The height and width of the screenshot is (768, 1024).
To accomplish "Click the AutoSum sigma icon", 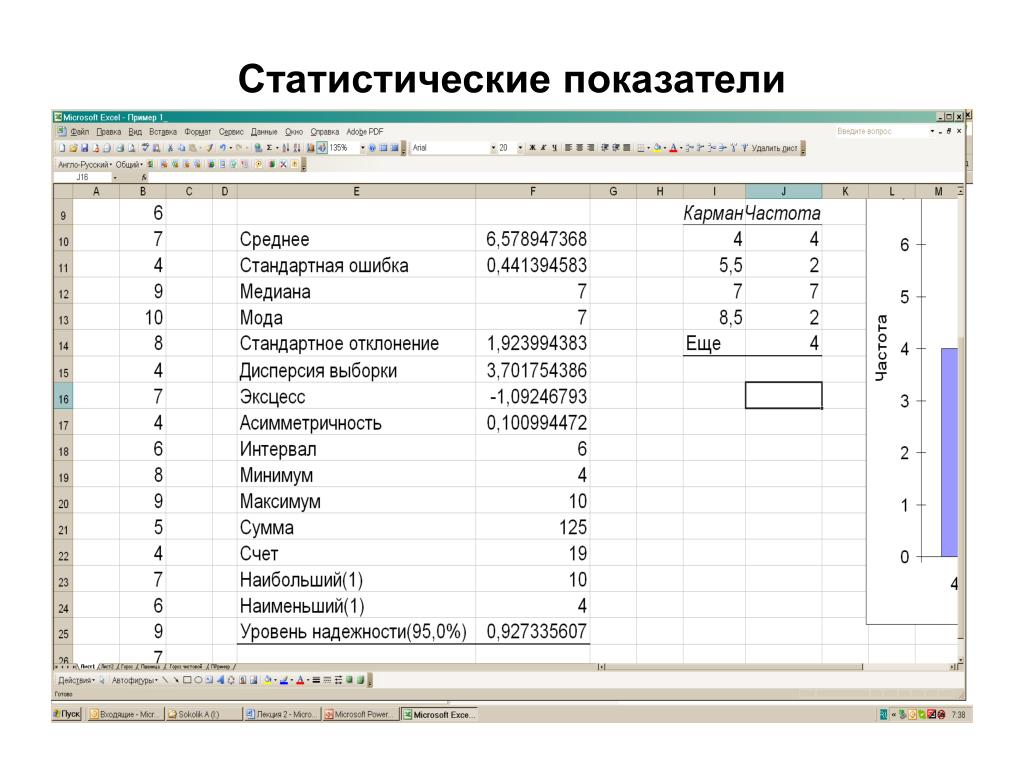I will tap(269, 148).
